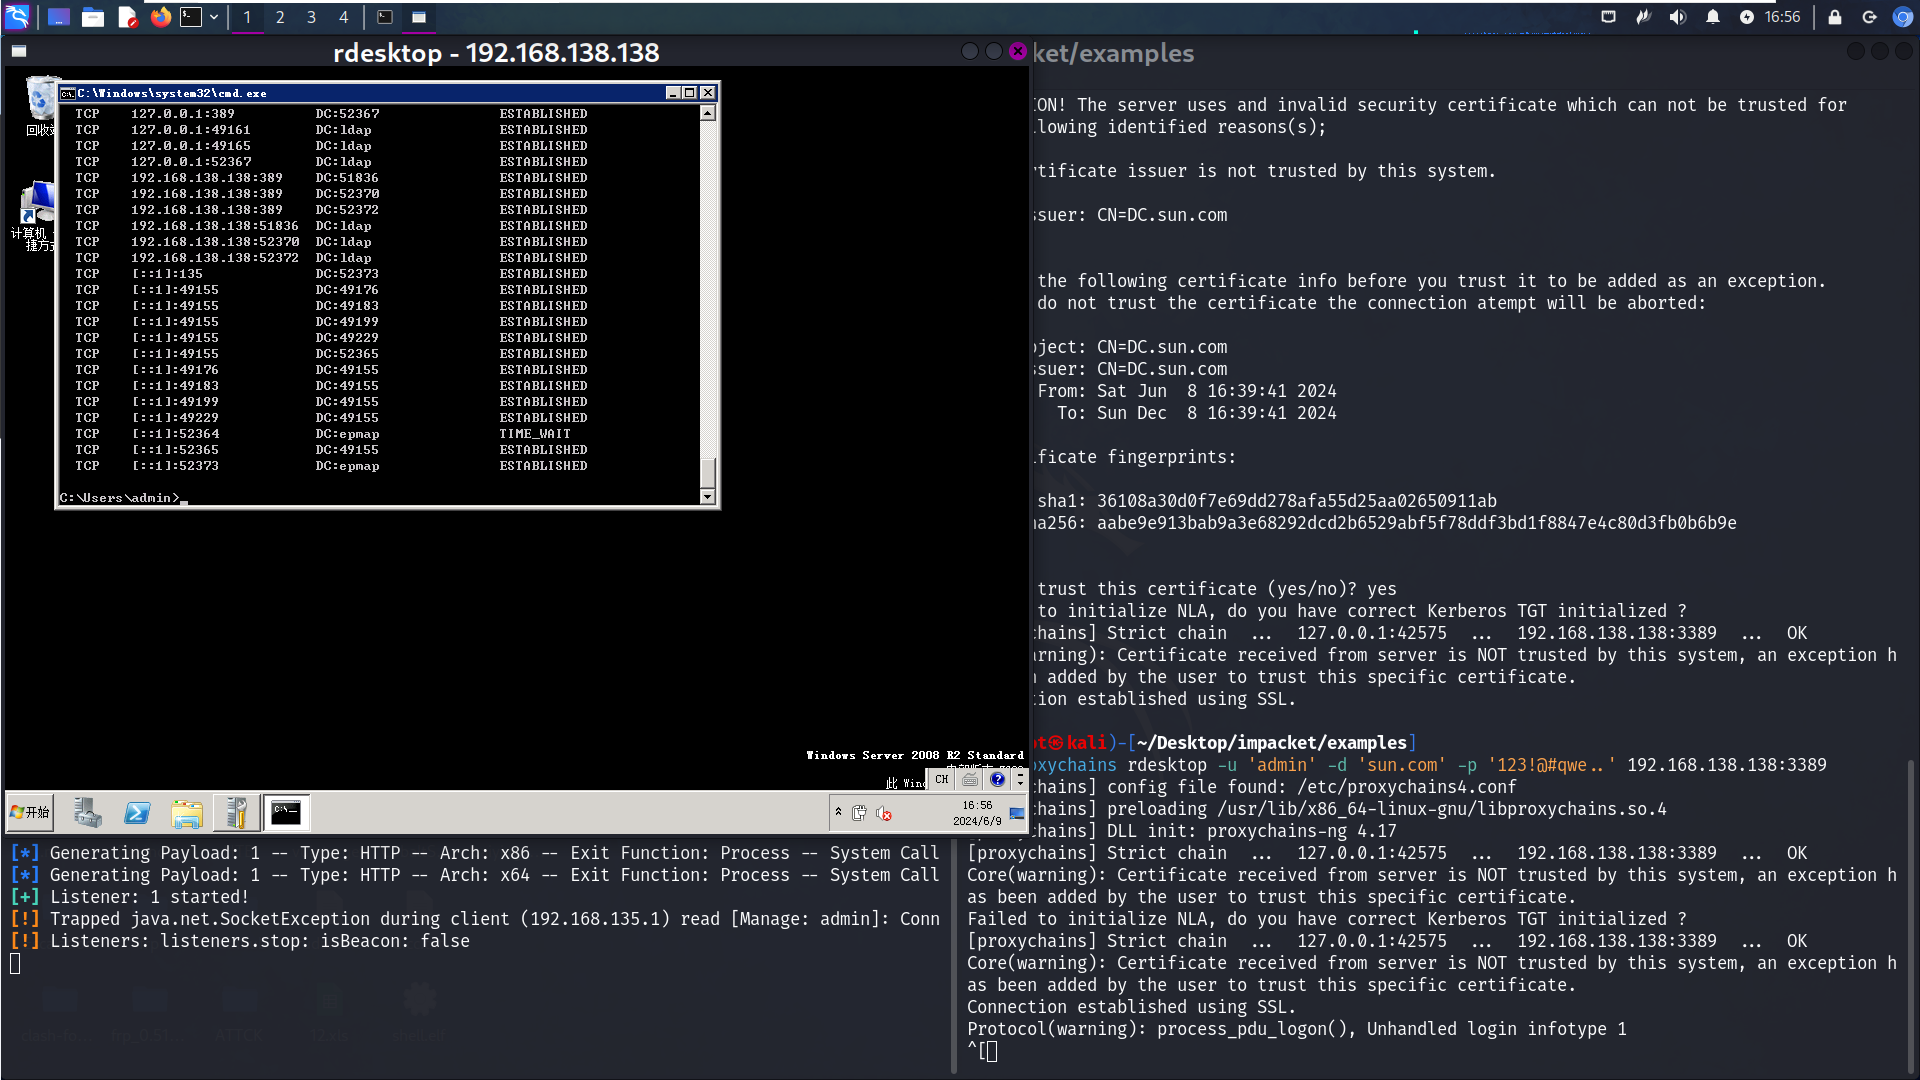Toggle the volume speaker icon in Kali panel
1920x1080 pixels.
point(1678,17)
